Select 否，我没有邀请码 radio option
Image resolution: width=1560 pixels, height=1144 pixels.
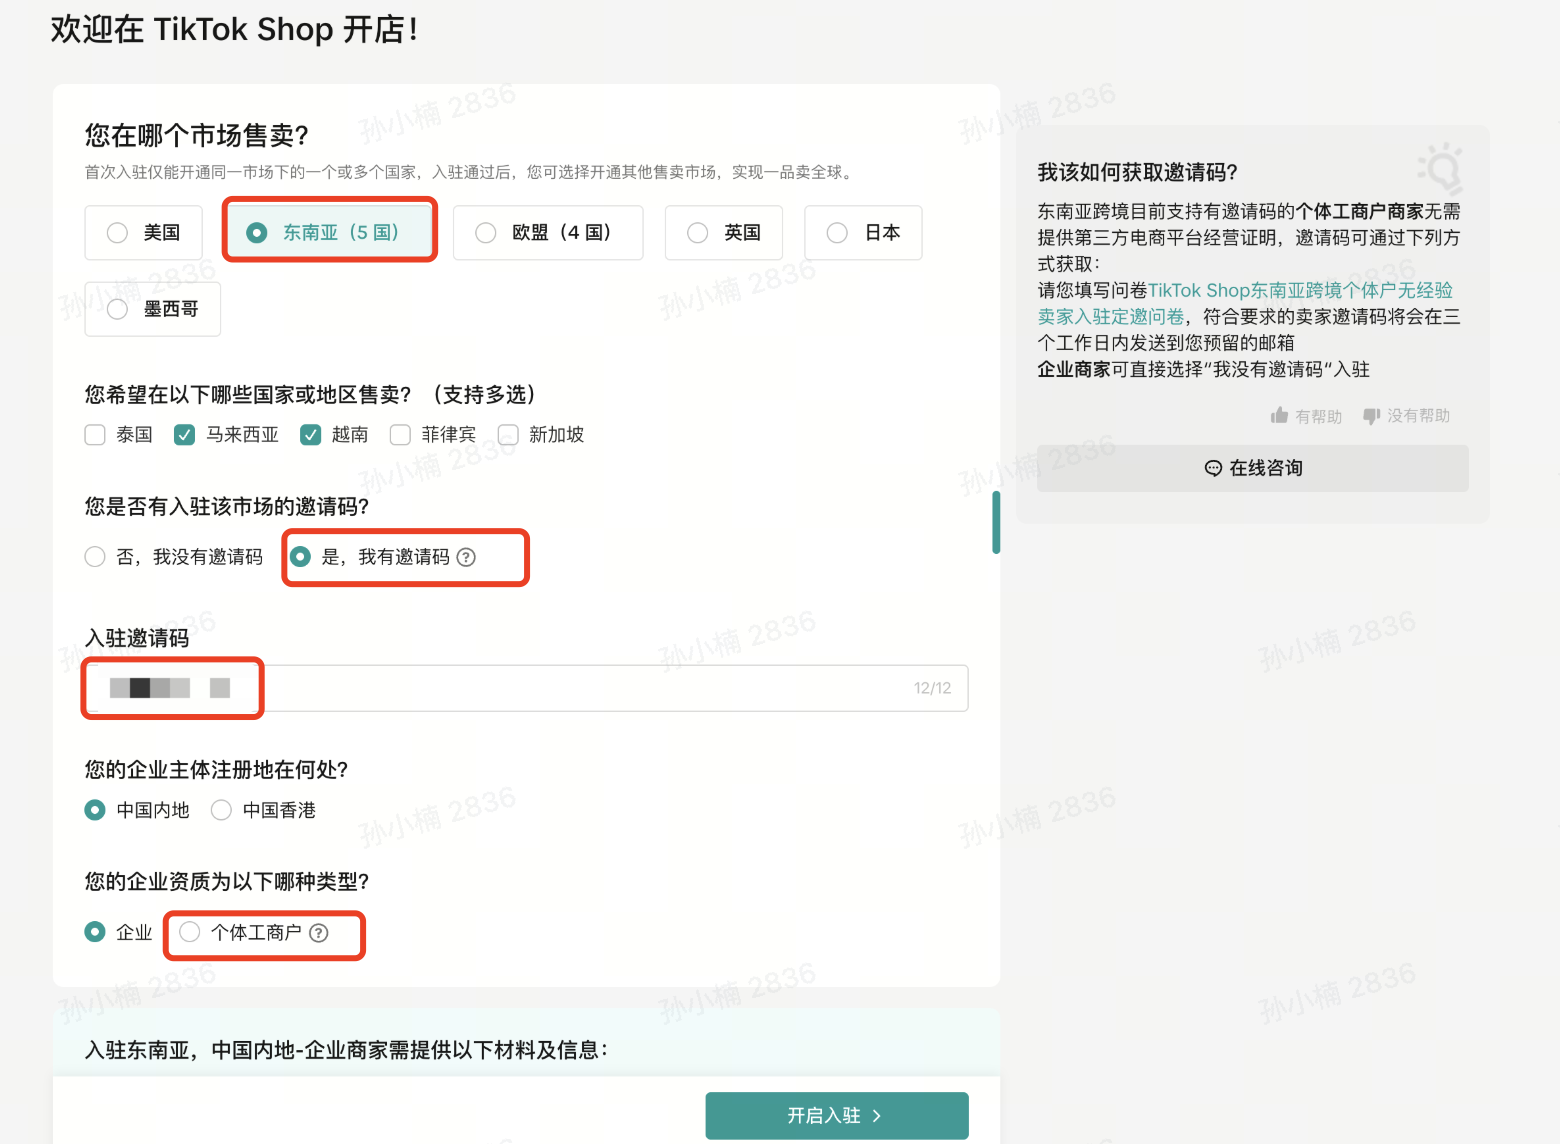(x=95, y=557)
